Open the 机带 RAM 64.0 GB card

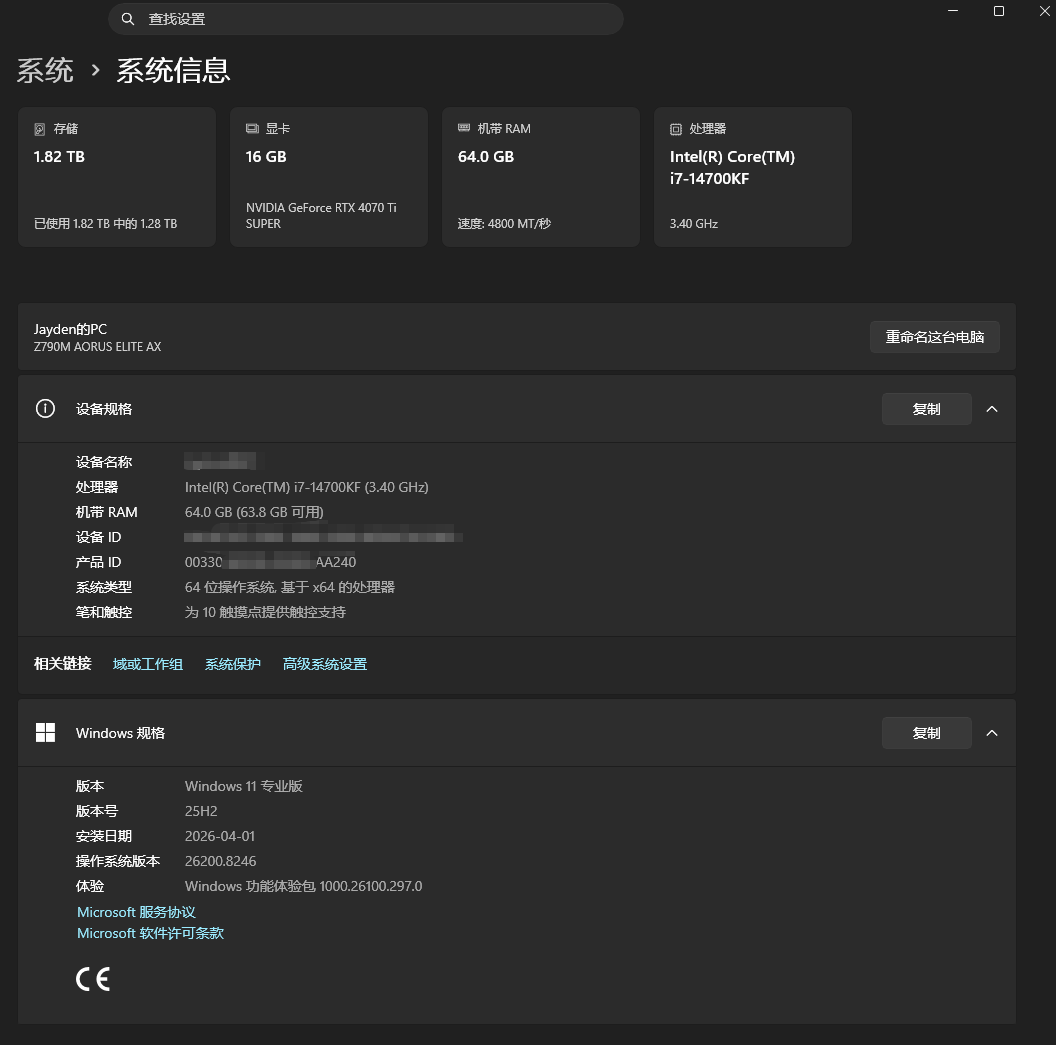tap(541, 176)
